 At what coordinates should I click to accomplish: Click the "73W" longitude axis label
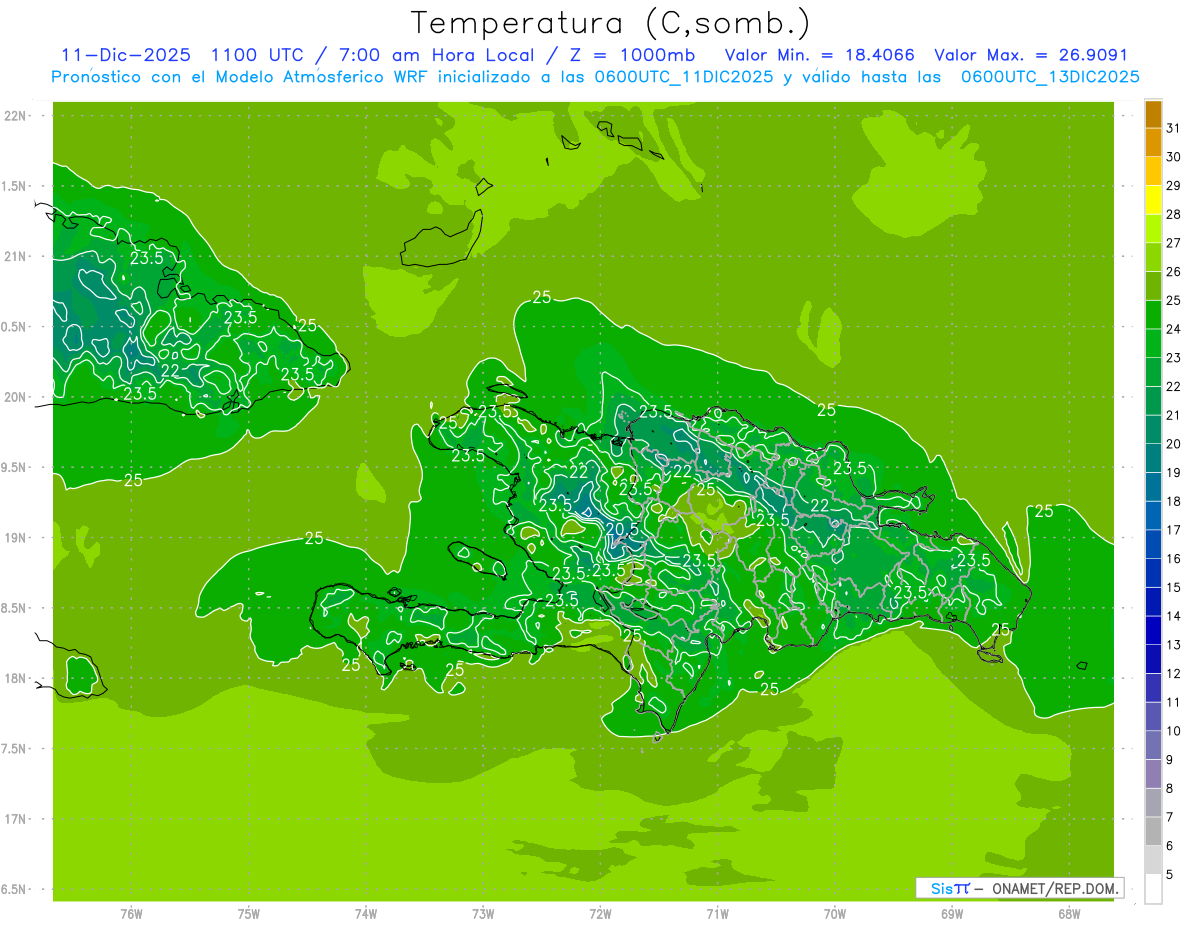point(483,913)
